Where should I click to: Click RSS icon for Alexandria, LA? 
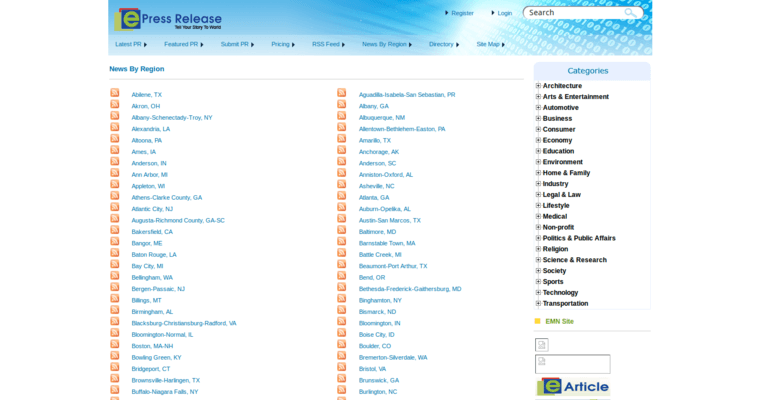115,127
